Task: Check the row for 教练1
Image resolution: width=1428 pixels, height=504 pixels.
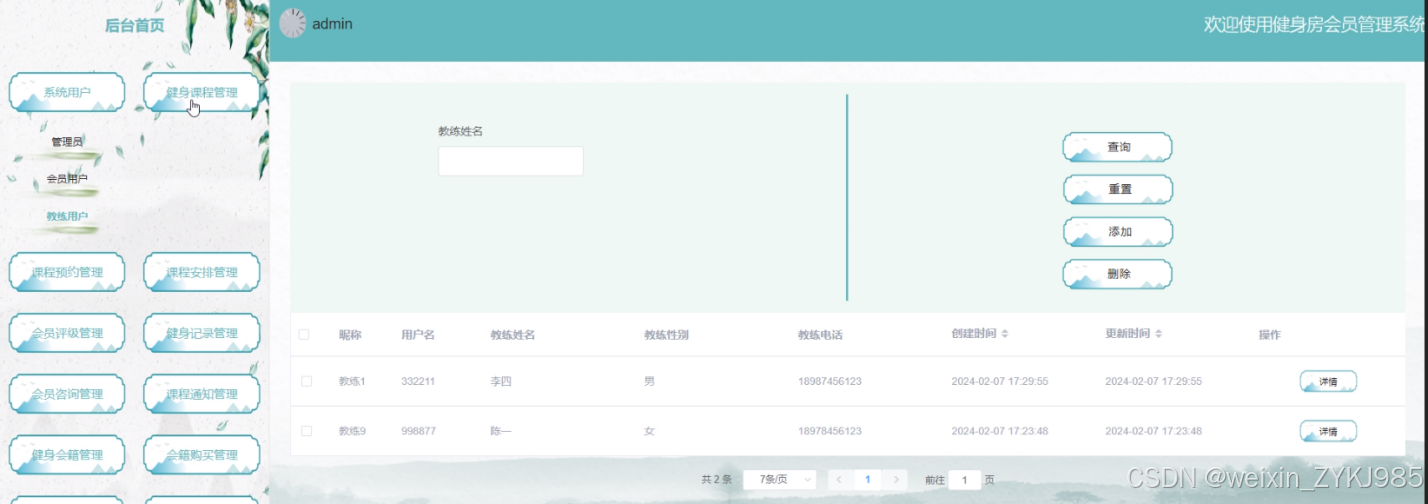Action: 307,382
